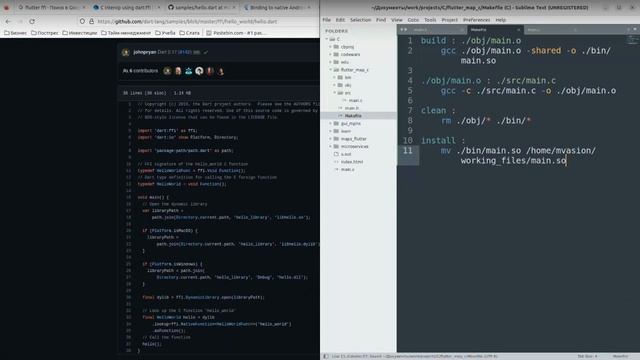Click the panel switcher icon in Sublime status bar
Screen dimensions: 640x360
point(326,356)
